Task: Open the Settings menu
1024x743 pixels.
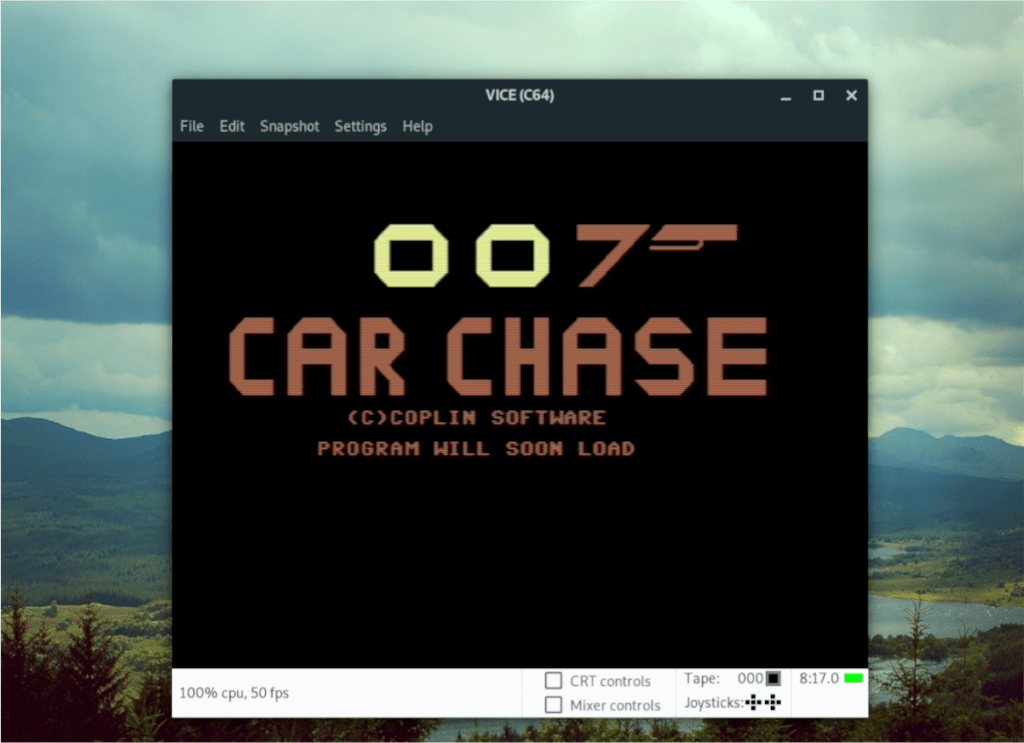Action: point(360,126)
